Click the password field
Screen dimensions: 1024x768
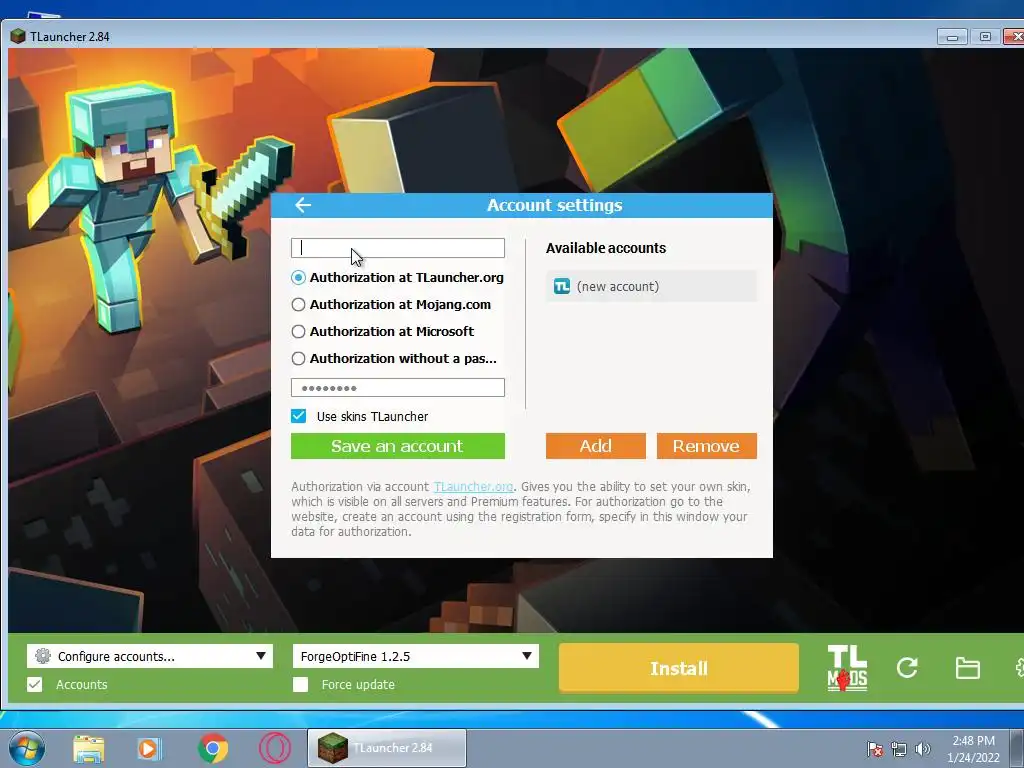coord(398,388)
